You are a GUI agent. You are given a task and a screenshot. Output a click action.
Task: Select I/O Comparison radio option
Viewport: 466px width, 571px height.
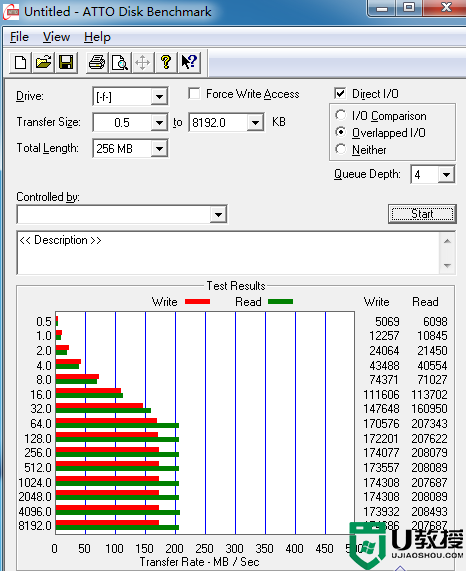tap(340, 115)
